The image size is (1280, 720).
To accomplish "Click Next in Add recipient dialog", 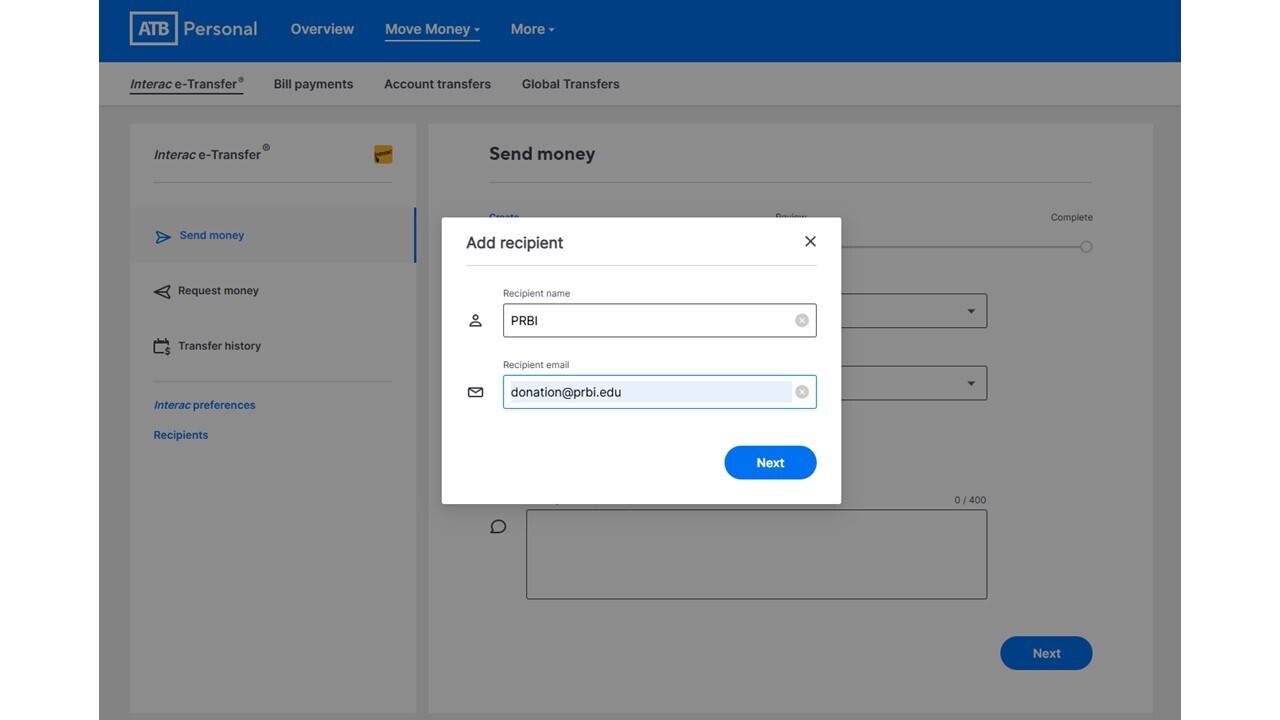I will coord(770,463).
